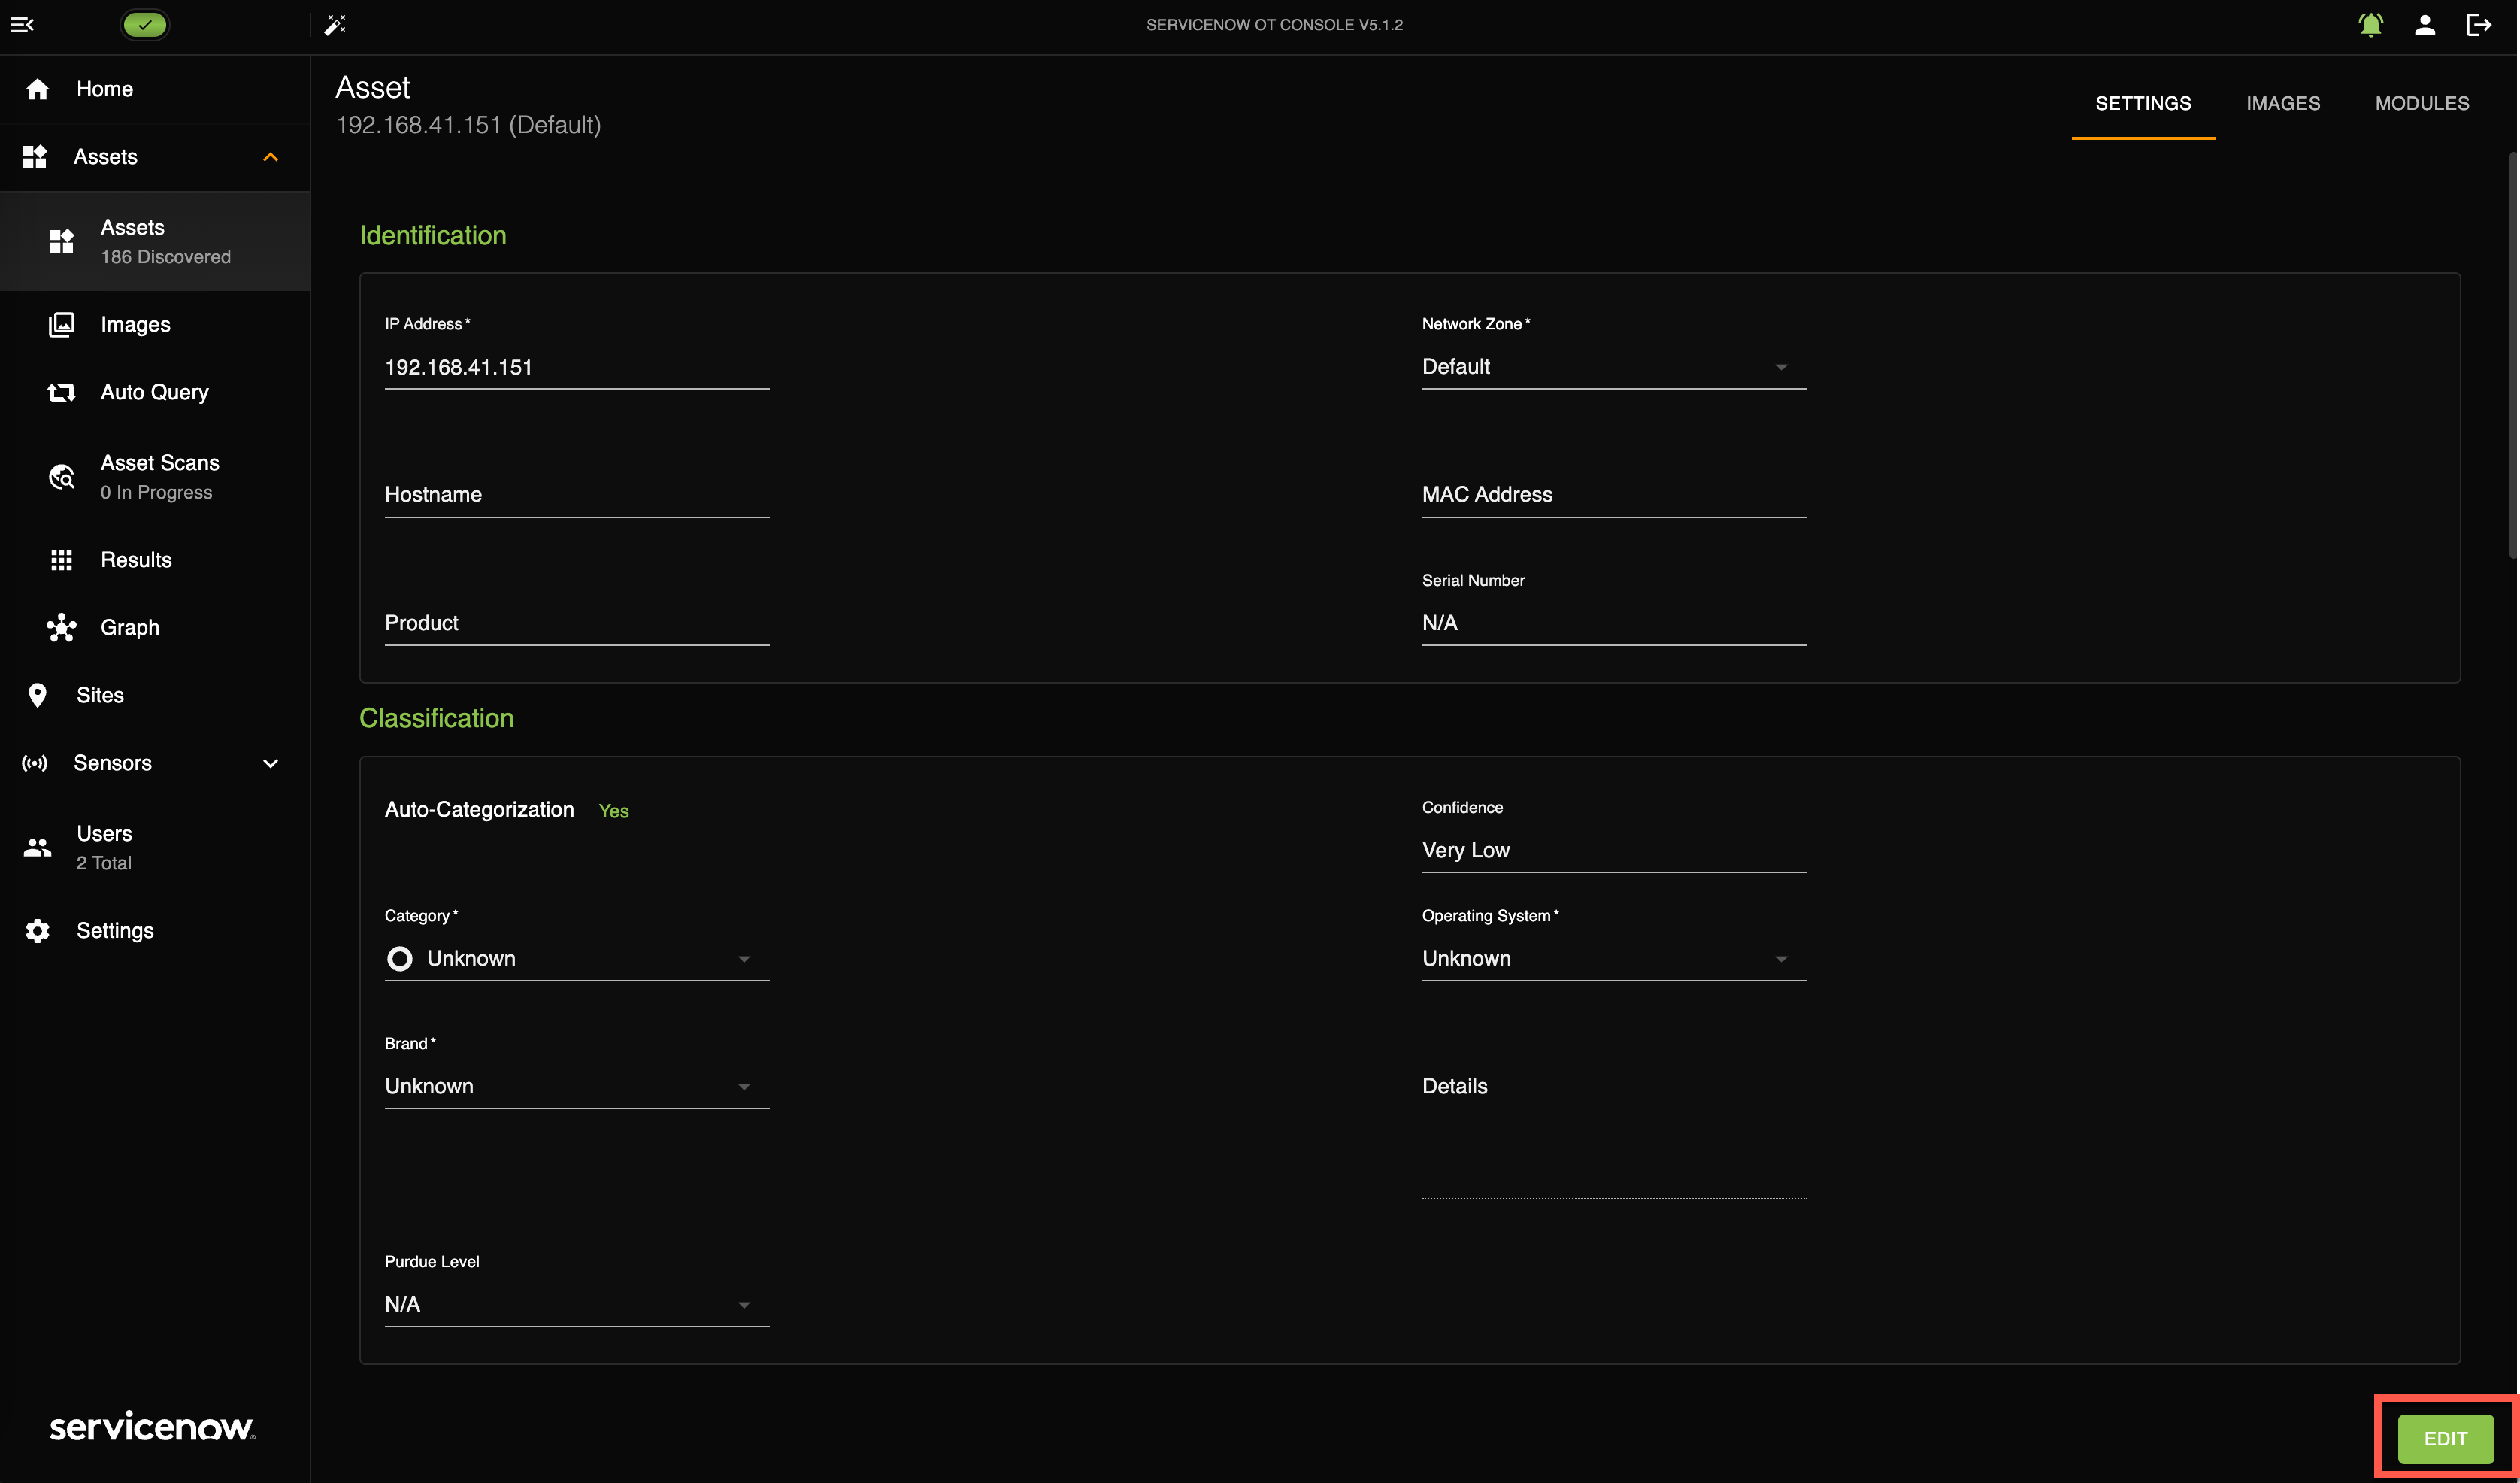Click asset subtitle 192.168.41.151 (Default)

468,125
